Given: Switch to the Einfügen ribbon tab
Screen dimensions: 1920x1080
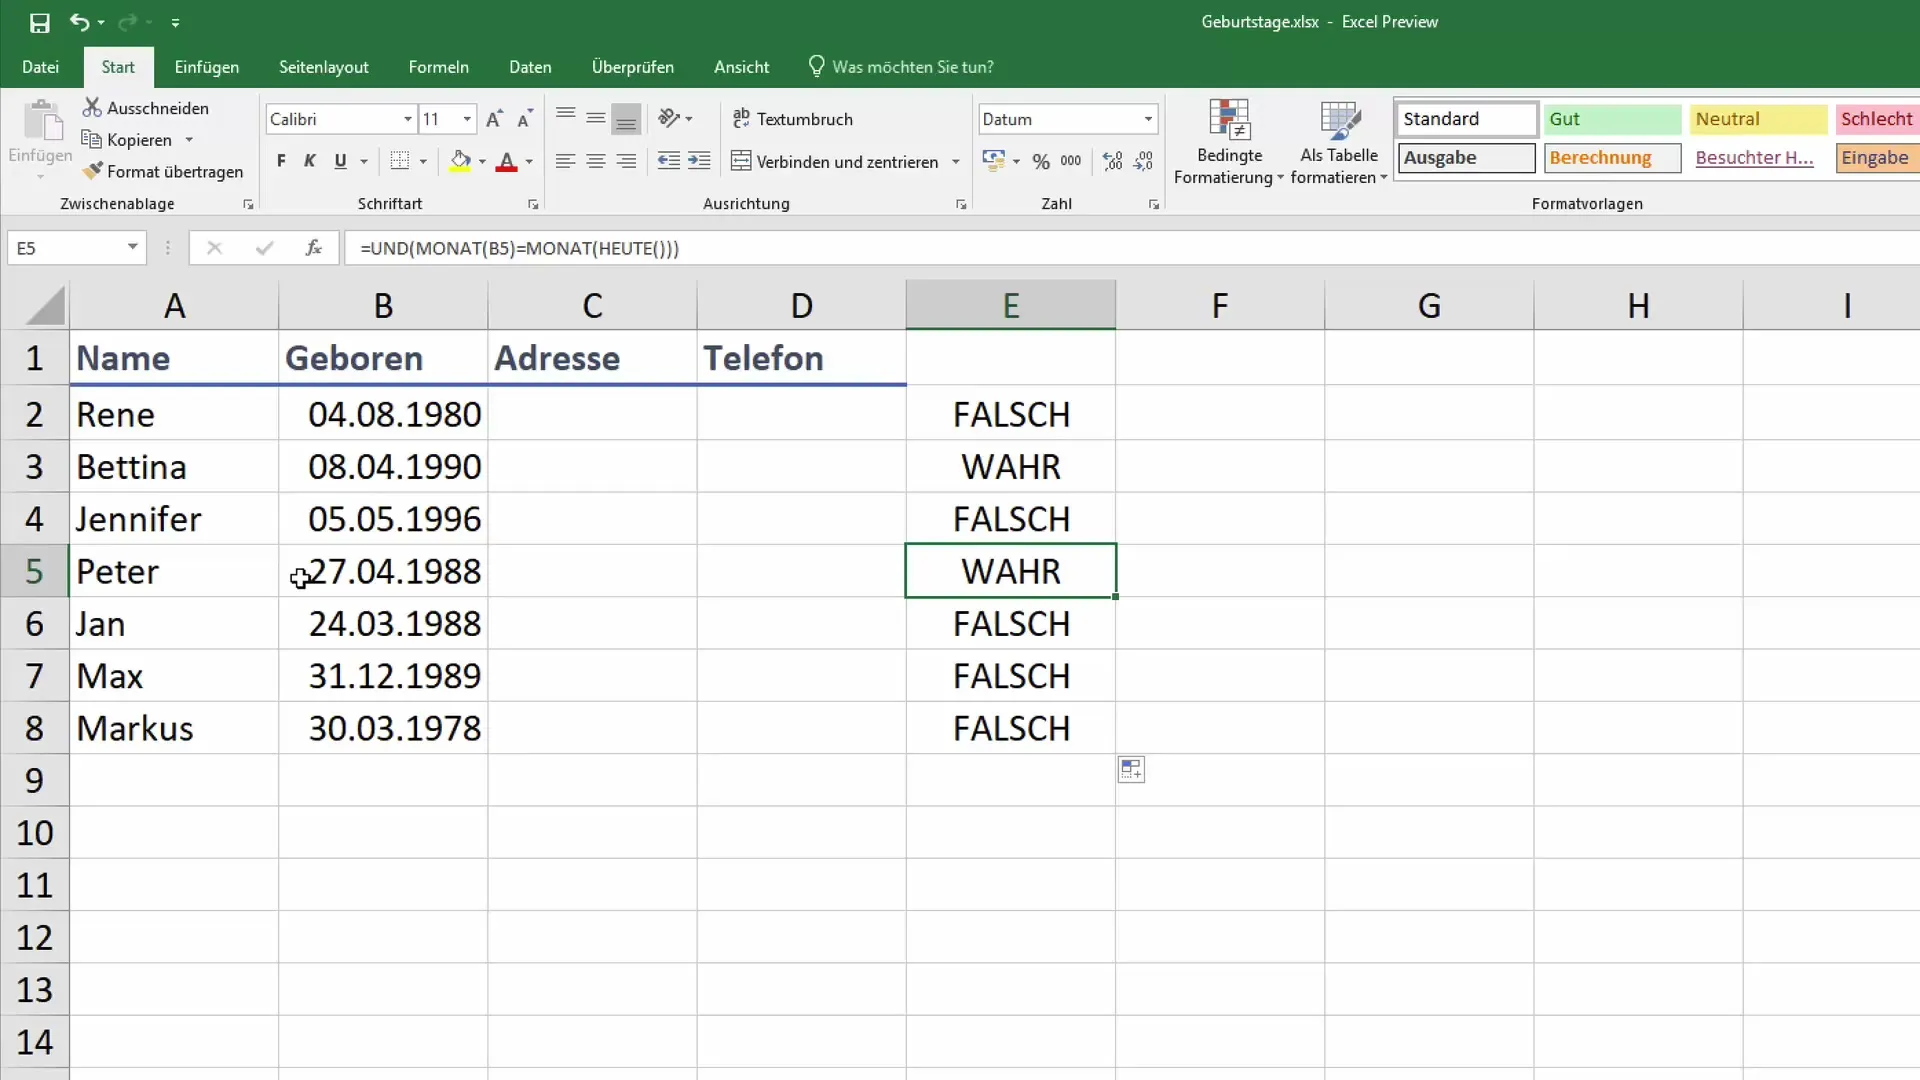Looking at the screenshot, I should tap(206, 67).
